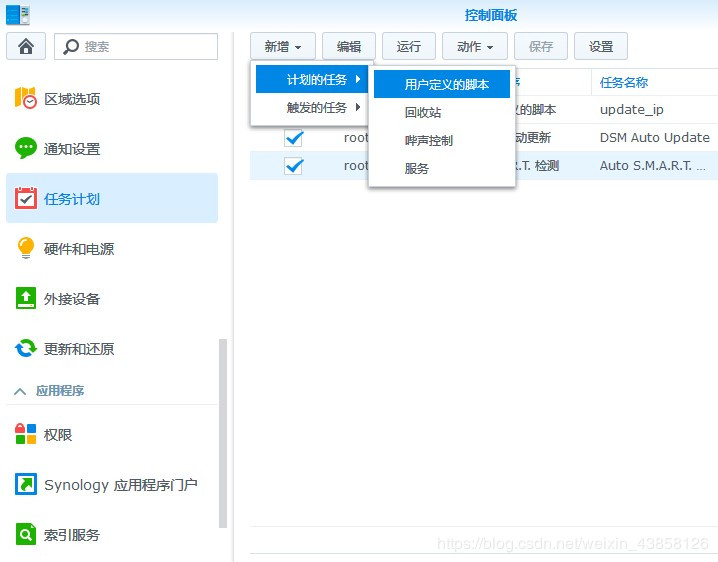Image resolution: width=718 pixels, height=562 pixels.
Task: Open 更新和还原 update and restore icon
Action: pos(26,348)
